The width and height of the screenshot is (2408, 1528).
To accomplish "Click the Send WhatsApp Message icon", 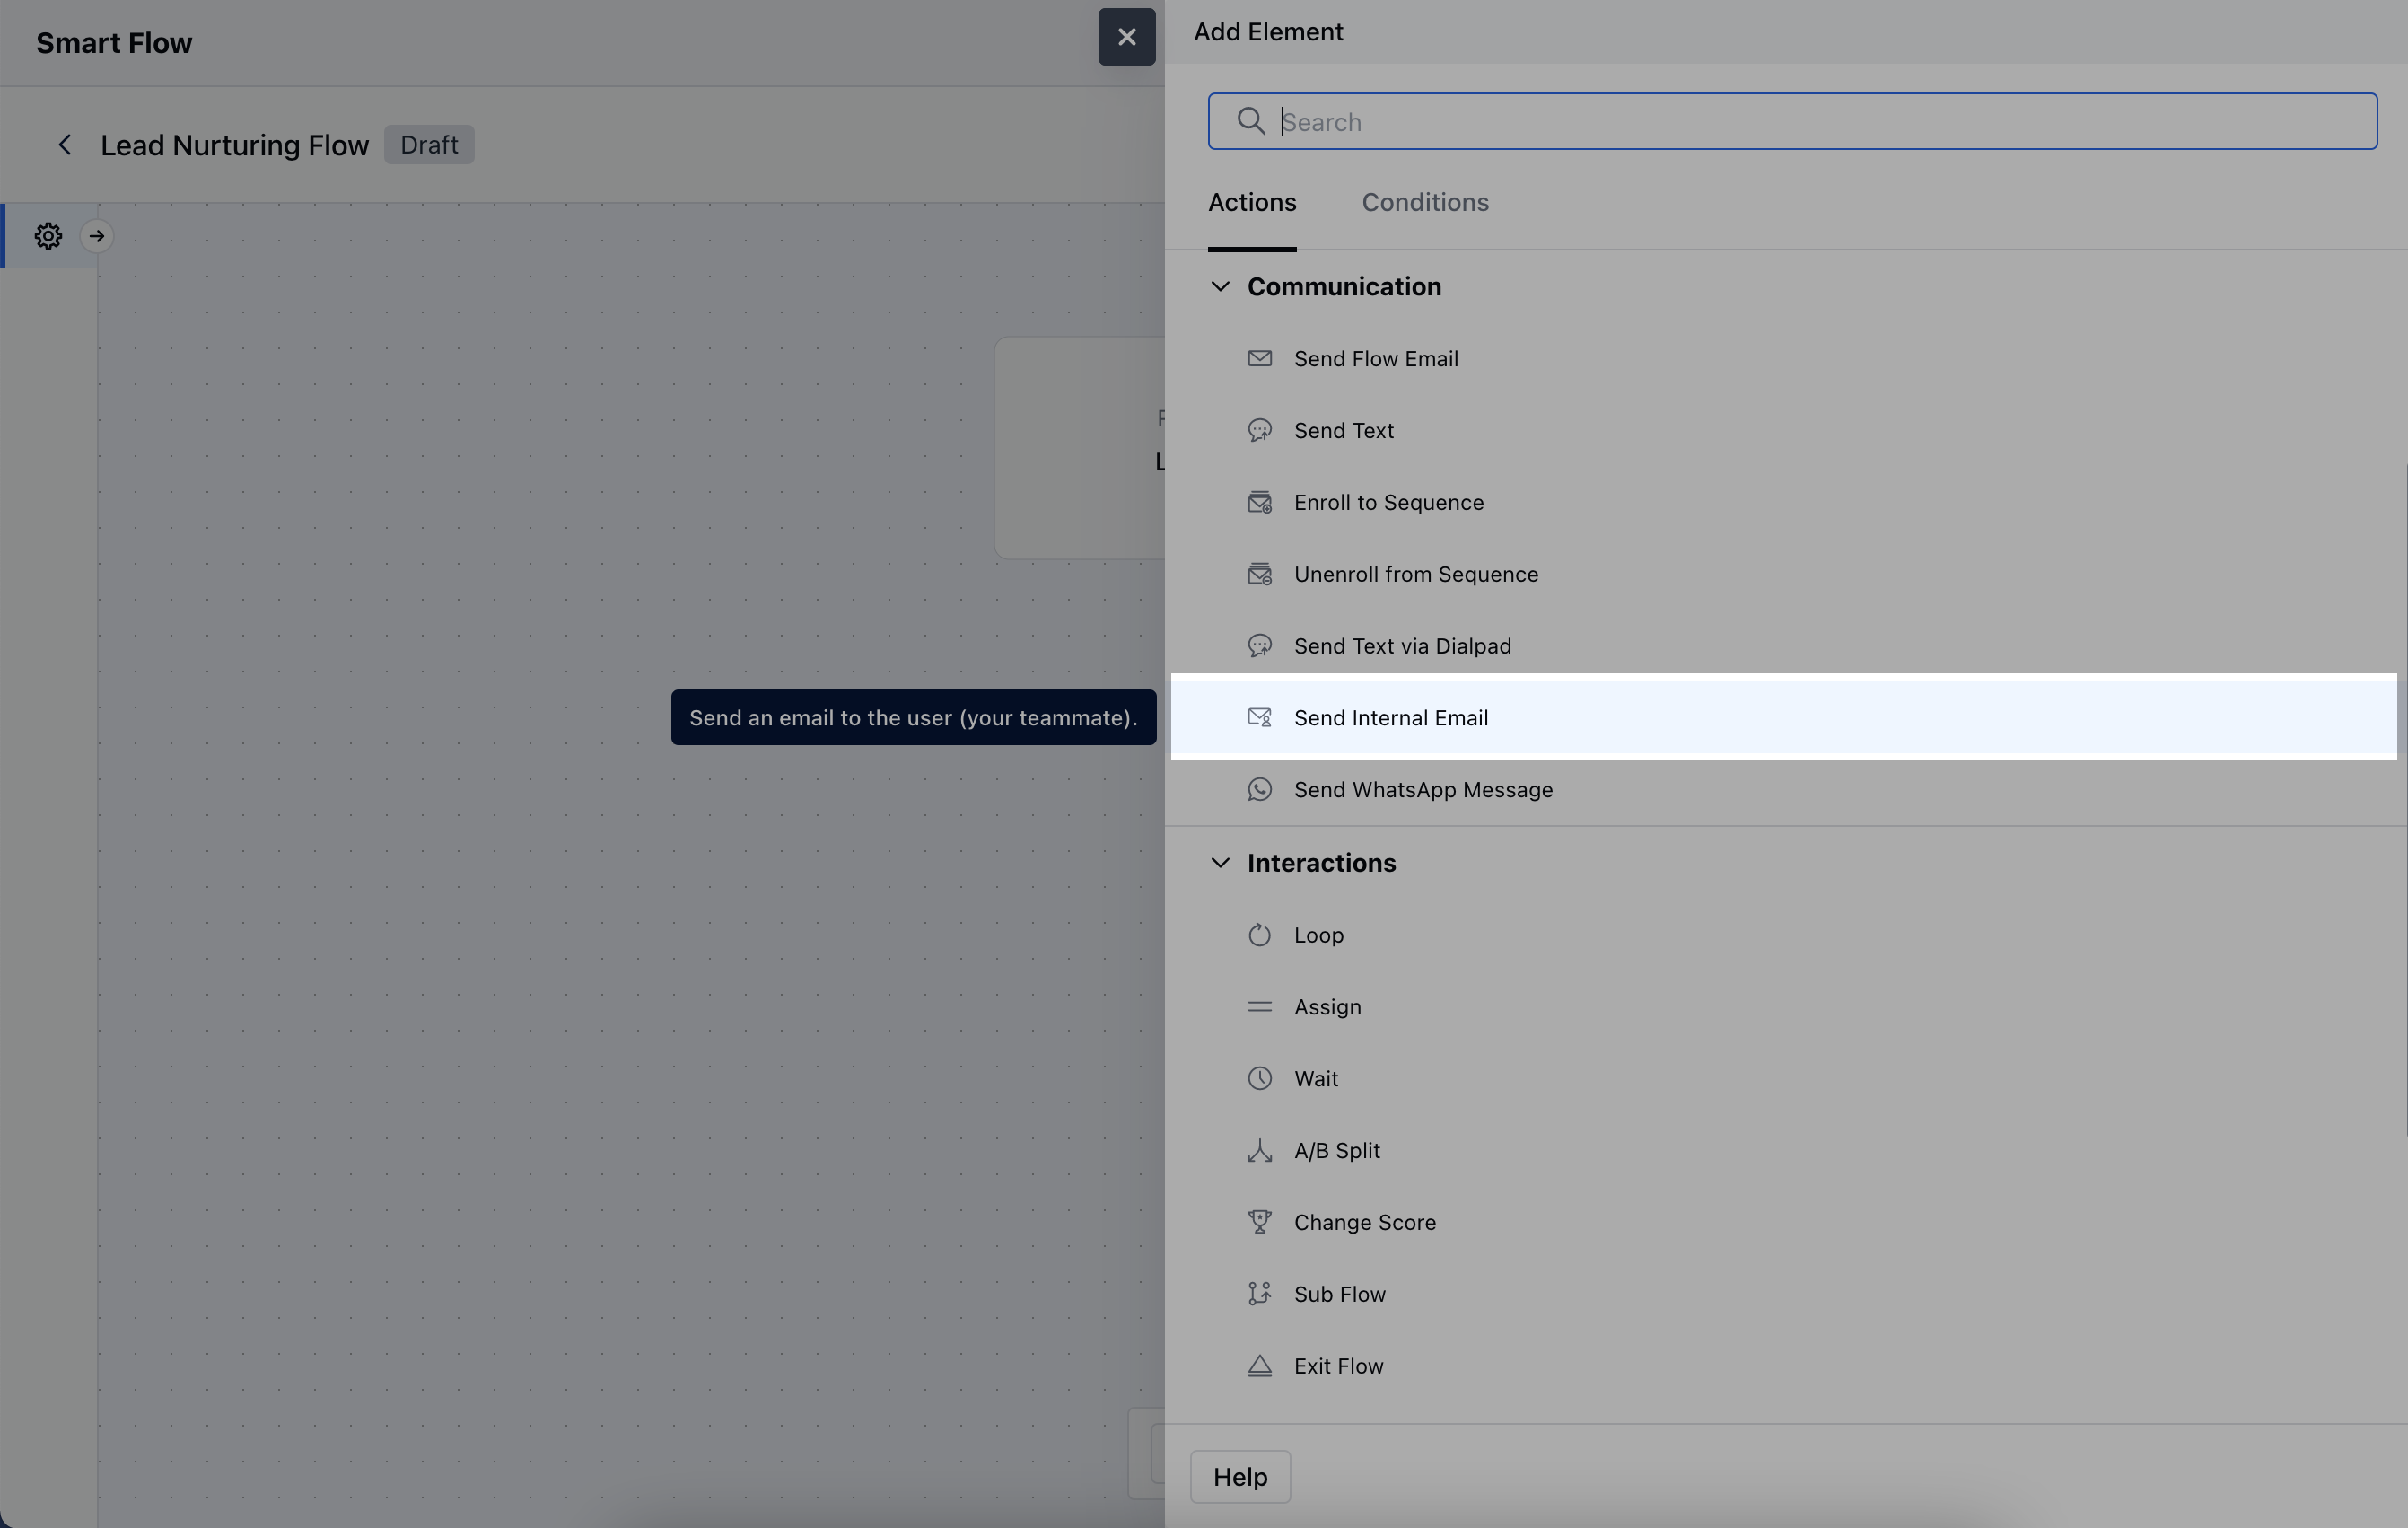I will point(1259,789).
